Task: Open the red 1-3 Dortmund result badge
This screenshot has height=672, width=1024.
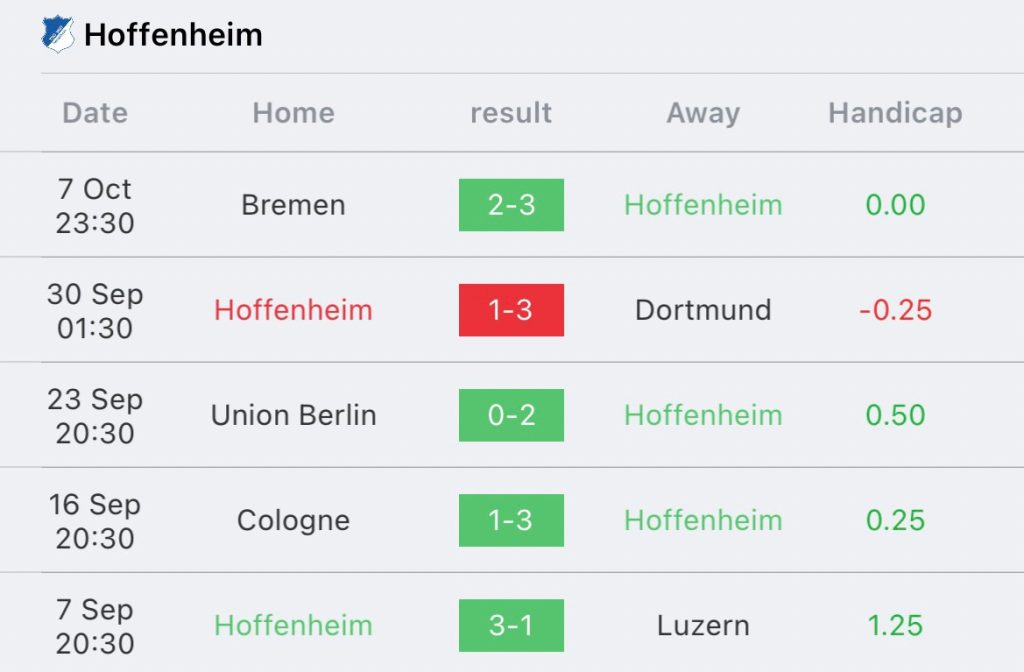Action: click(511, 310)
